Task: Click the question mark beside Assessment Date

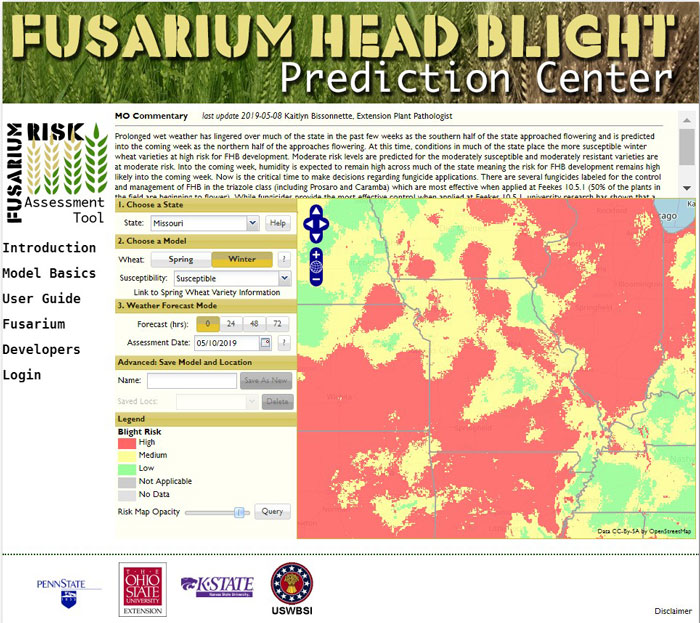Action: pyautogui.click(x=283, y=343)
